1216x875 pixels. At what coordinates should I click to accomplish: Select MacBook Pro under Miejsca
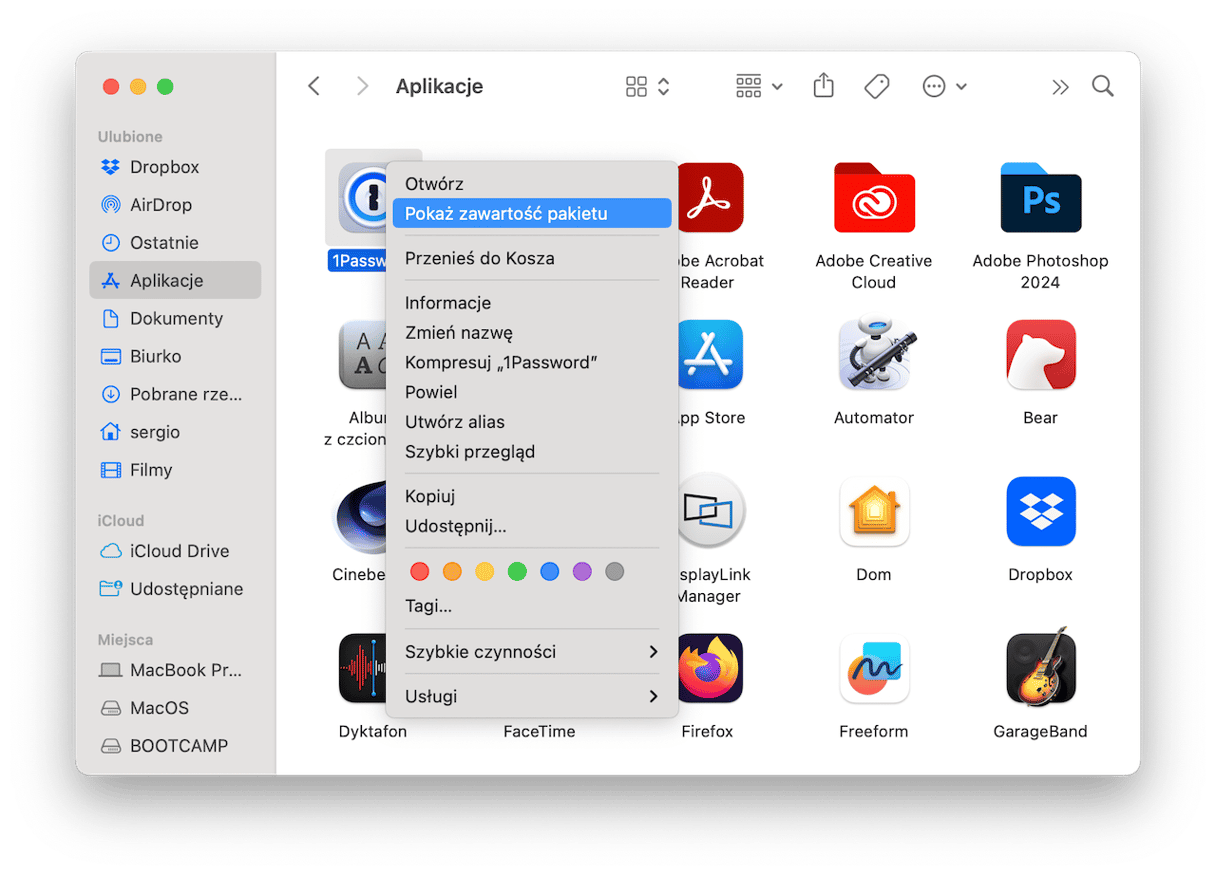point(175,670)
